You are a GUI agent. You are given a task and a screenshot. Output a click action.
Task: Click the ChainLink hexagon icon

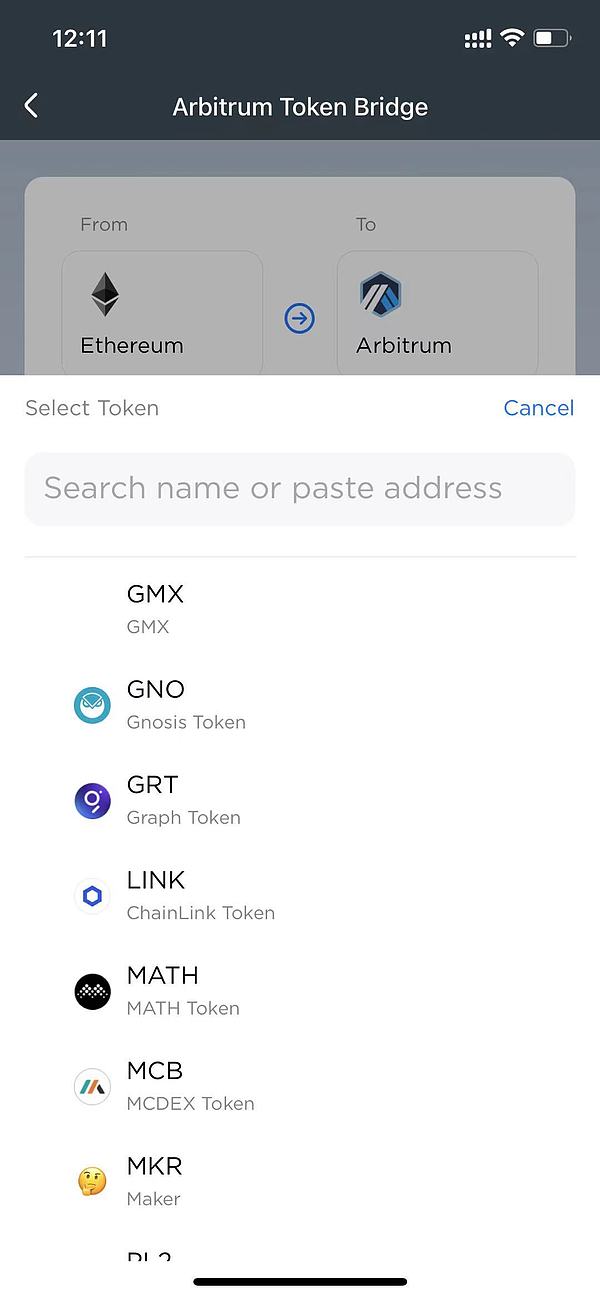click(x=92, y=896)
